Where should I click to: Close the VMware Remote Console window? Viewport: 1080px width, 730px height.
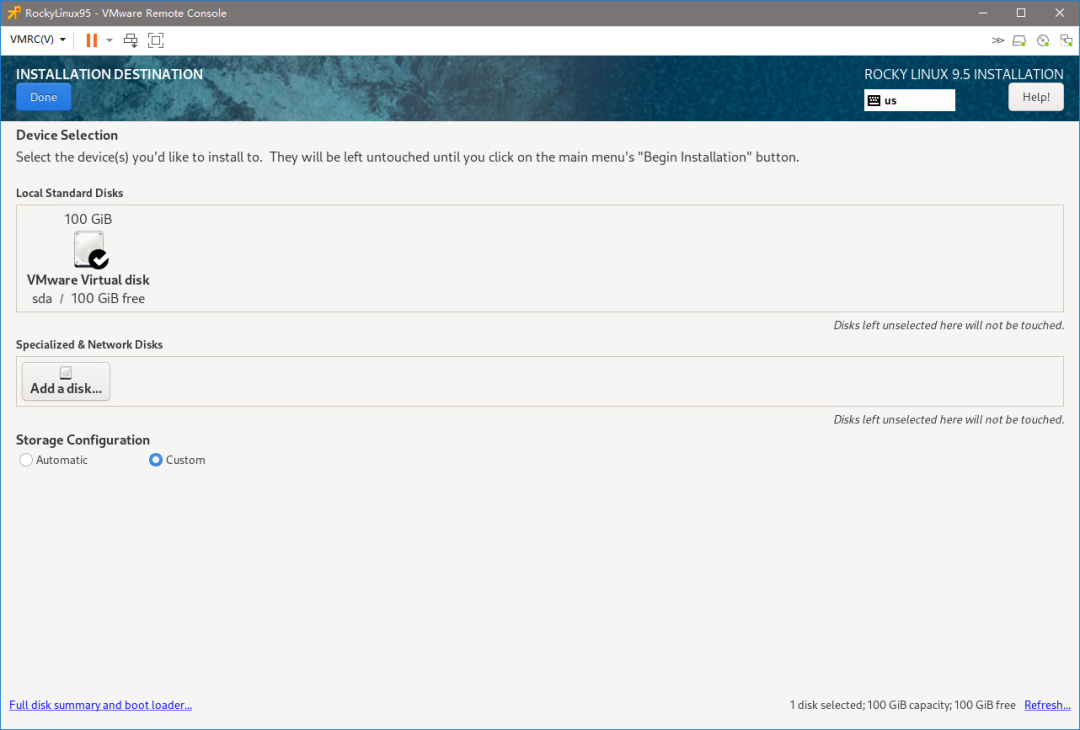(1059, 13)
